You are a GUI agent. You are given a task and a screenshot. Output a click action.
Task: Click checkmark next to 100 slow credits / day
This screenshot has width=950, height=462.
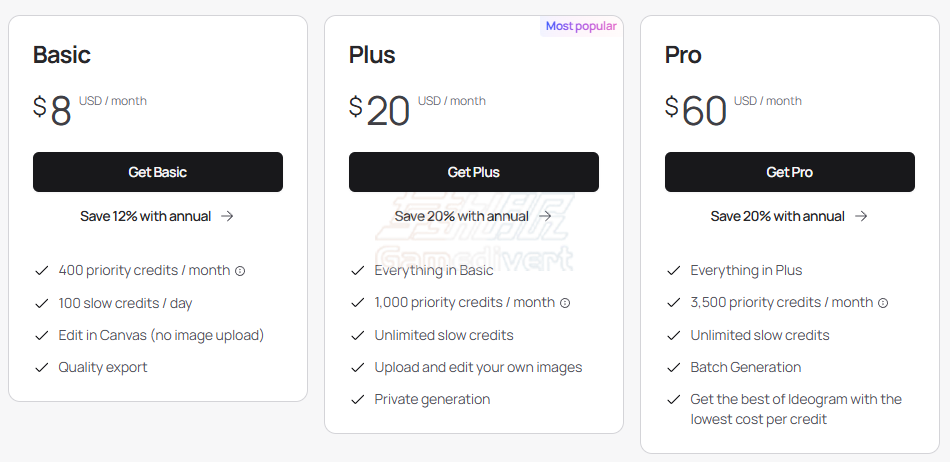tap(41, 303)
